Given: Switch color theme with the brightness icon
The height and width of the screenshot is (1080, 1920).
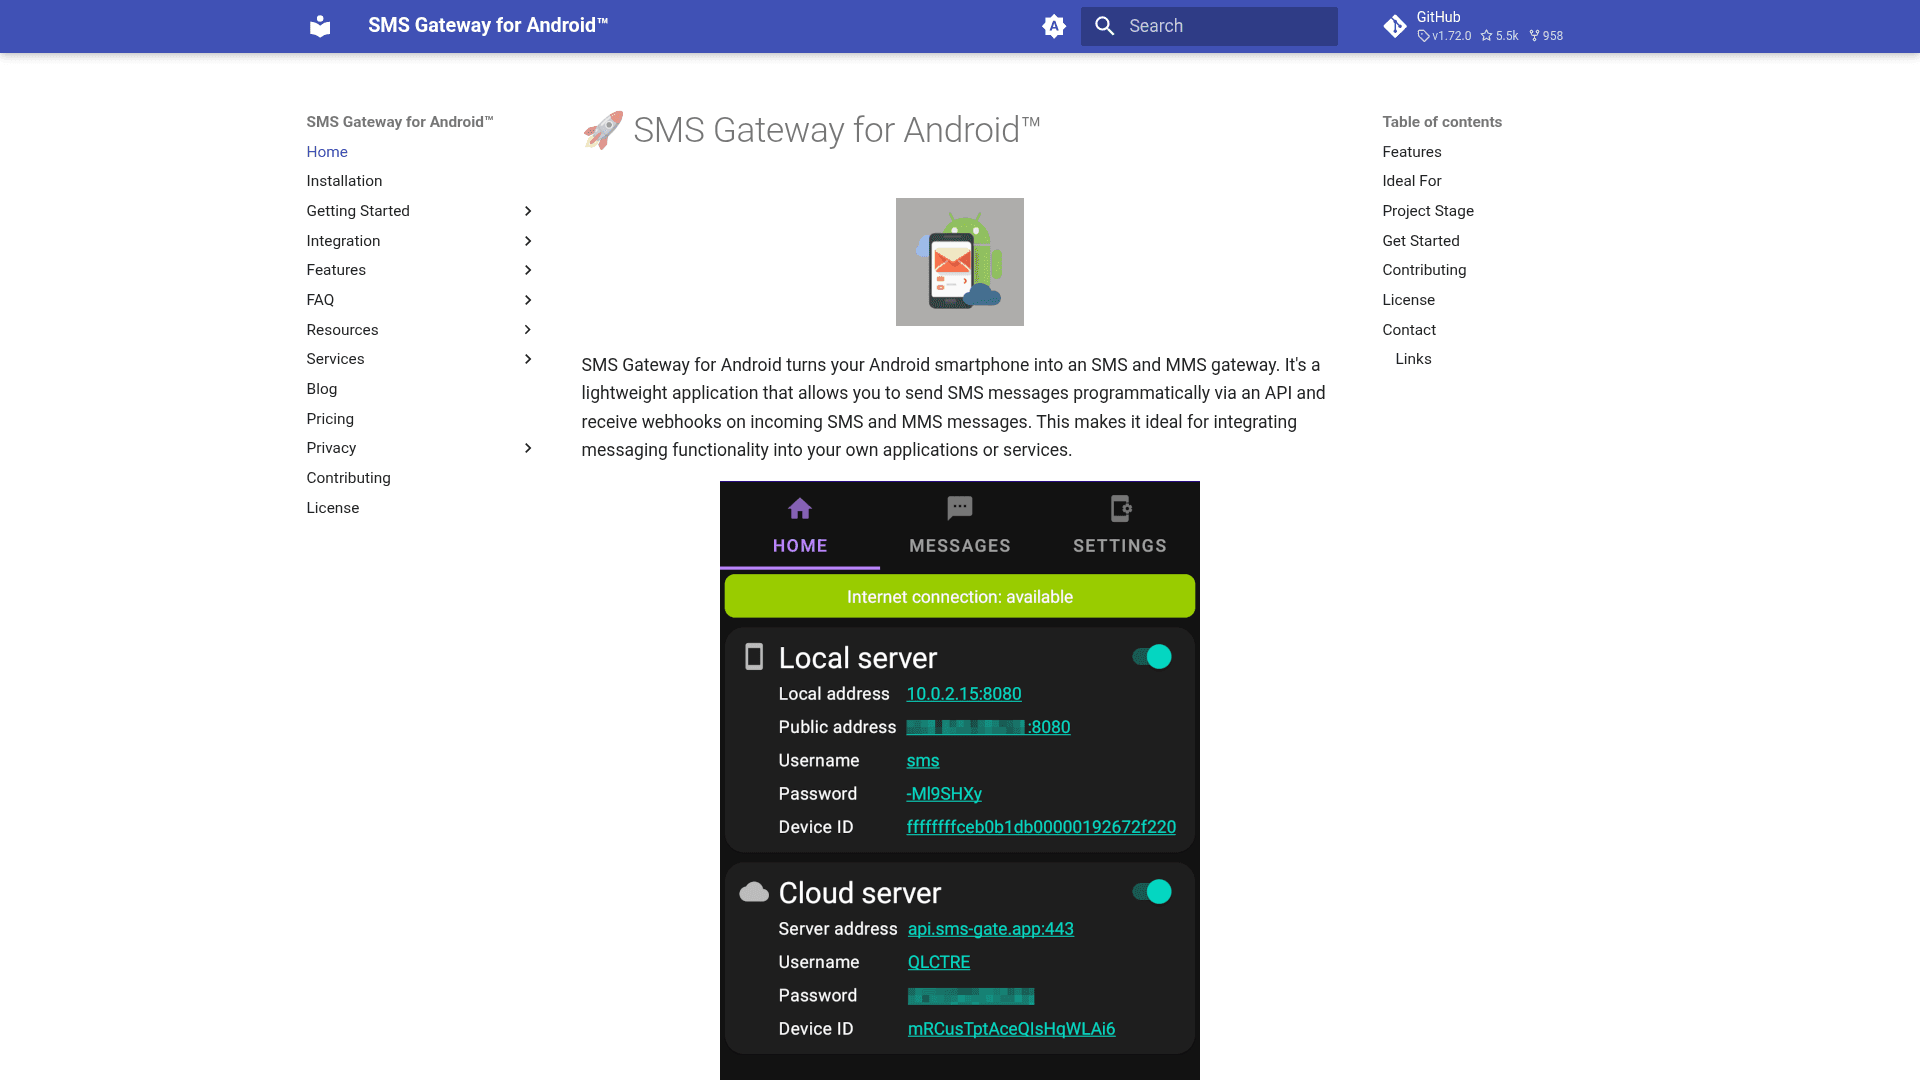Looking at the screenshot, I should click(1054, 26).
